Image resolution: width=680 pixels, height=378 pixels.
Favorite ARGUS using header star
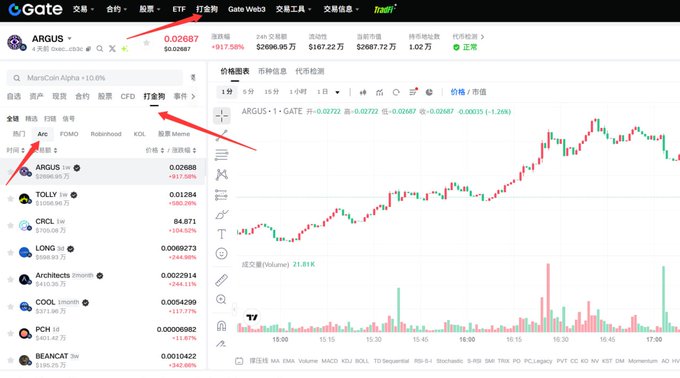pyautogui.click(x=146, y=43)
